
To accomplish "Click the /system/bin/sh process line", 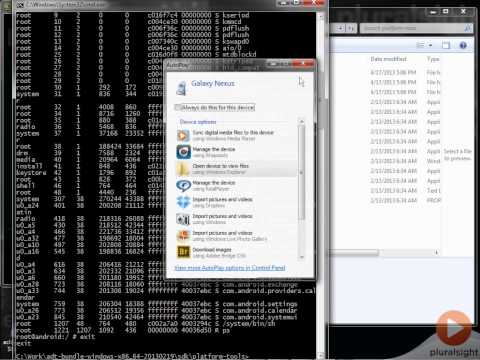I will click(146, 324).
